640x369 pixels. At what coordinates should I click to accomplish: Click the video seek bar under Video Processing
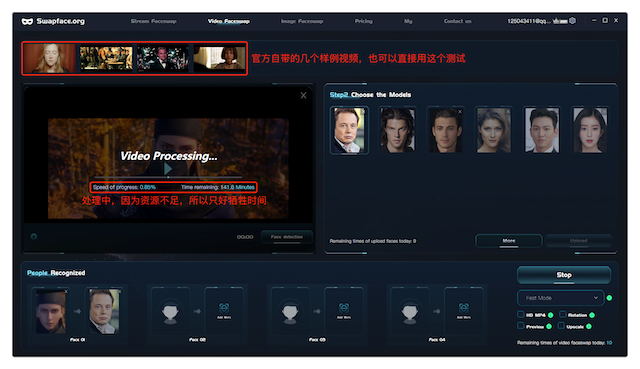point(168,178)
